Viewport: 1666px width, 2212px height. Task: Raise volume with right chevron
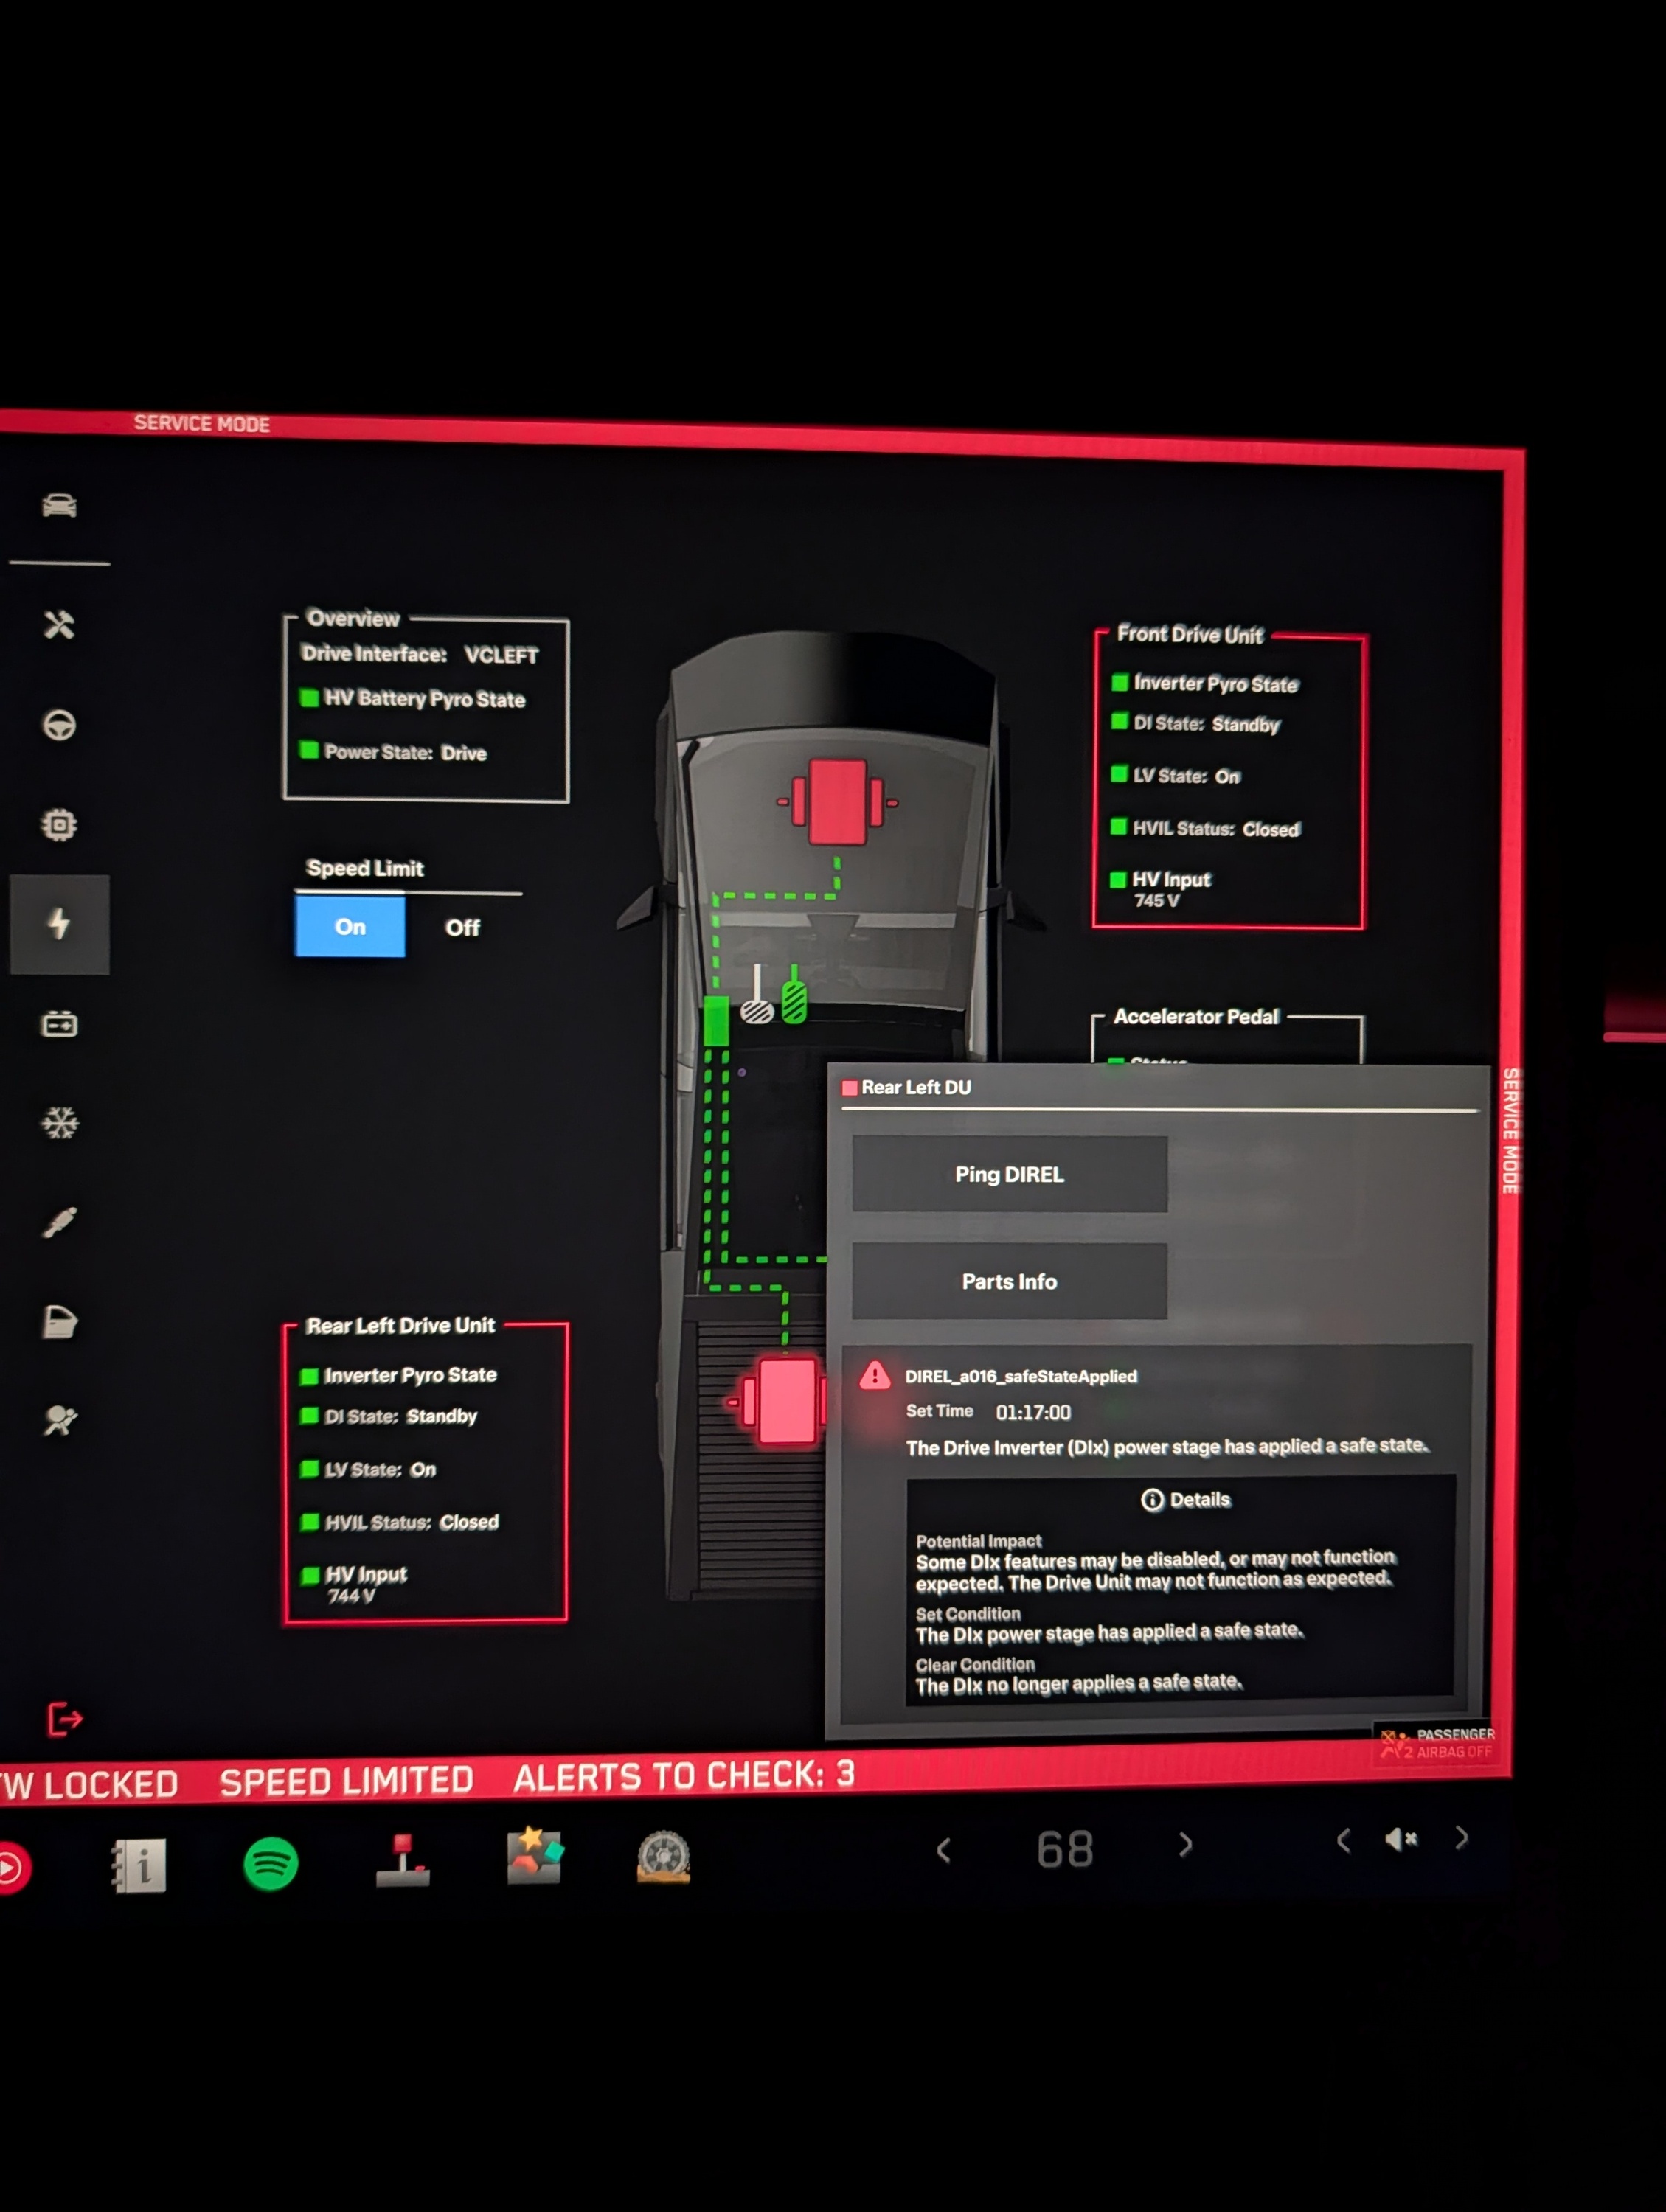point(1461,1837)
